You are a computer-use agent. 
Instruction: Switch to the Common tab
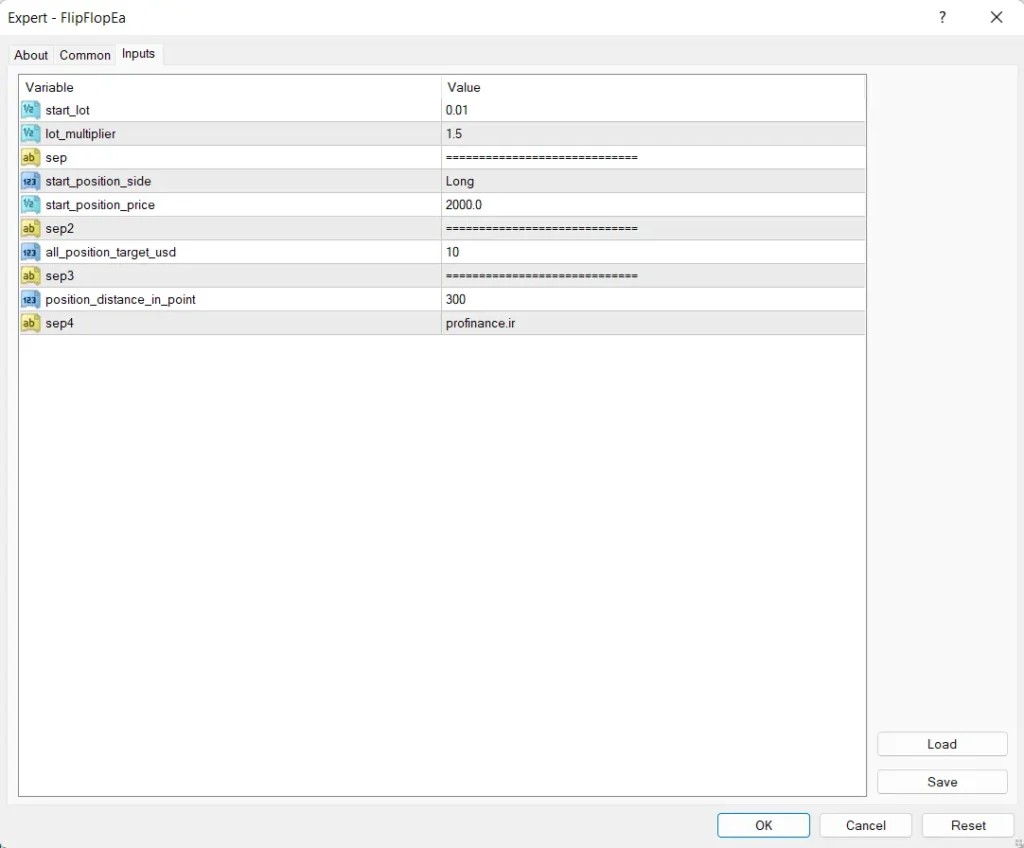pos(85,55)
